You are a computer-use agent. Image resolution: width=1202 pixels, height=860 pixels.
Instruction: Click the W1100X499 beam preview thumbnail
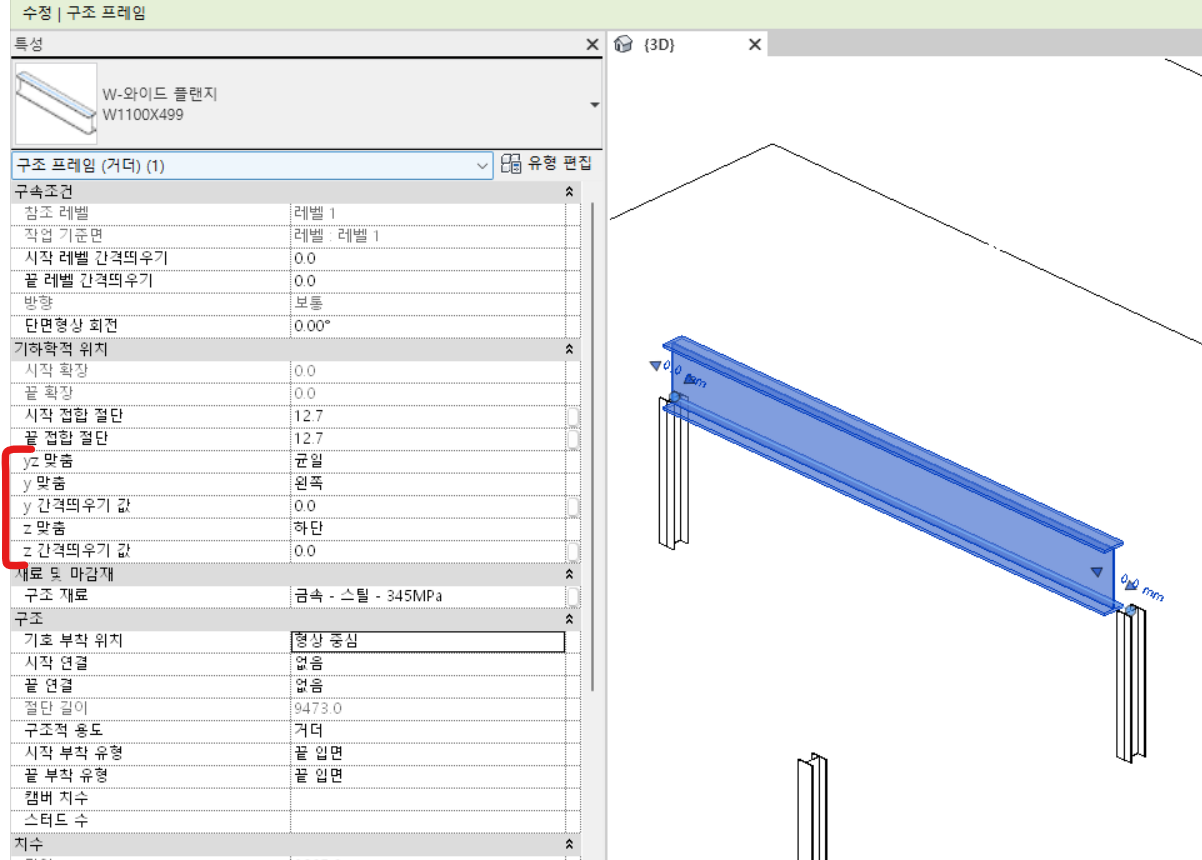point(55,103)
